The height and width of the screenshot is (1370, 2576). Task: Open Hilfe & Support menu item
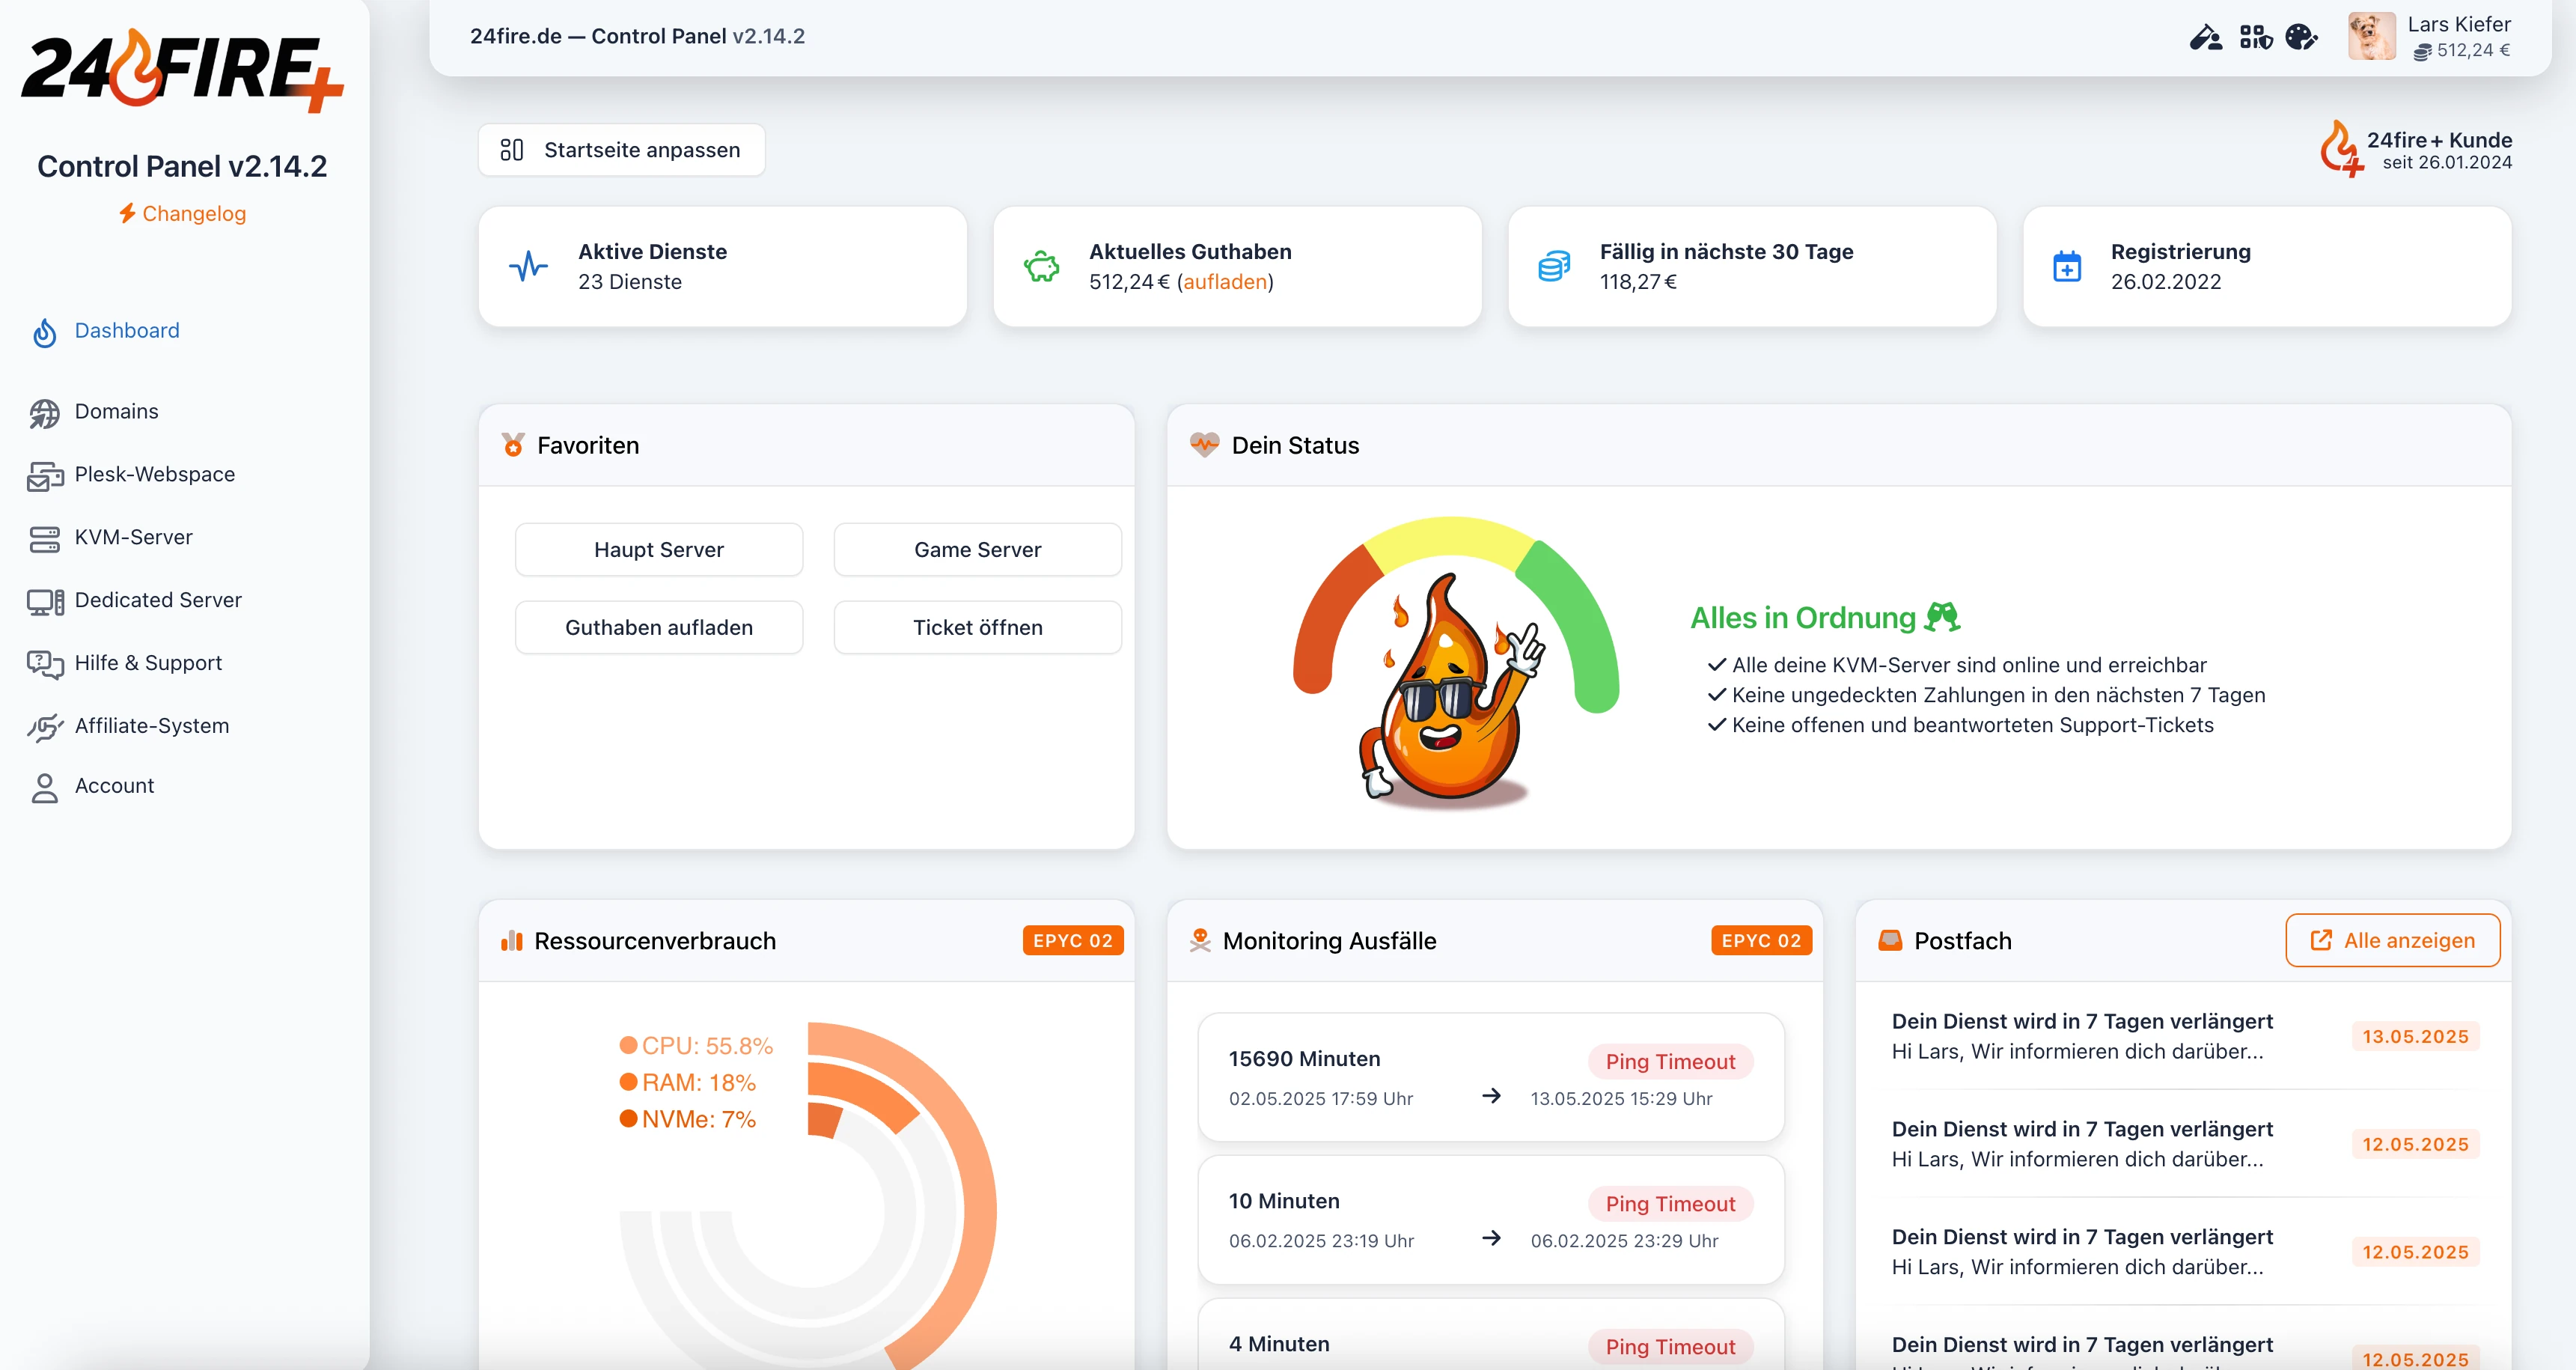coord(148,664)
